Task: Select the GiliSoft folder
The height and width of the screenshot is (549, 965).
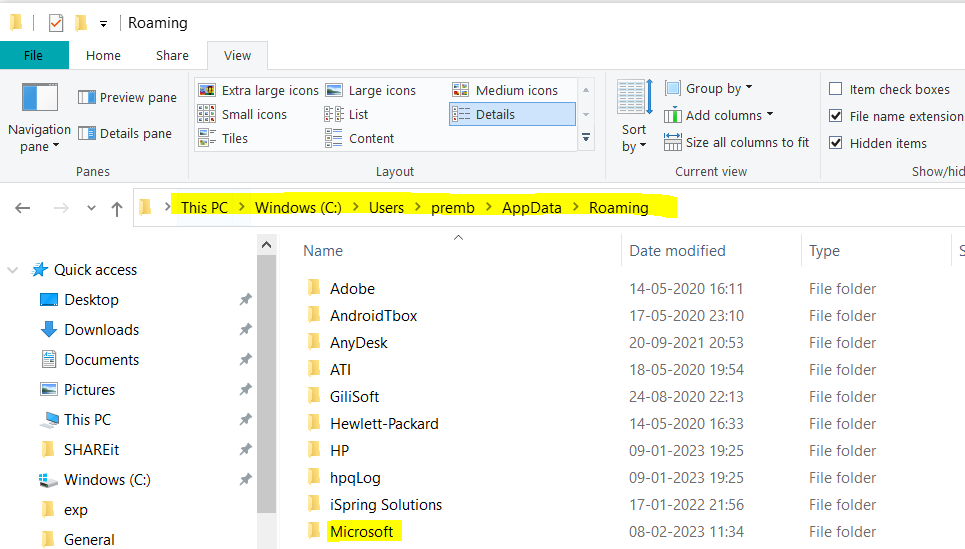Action: click(x=354, y=397)
